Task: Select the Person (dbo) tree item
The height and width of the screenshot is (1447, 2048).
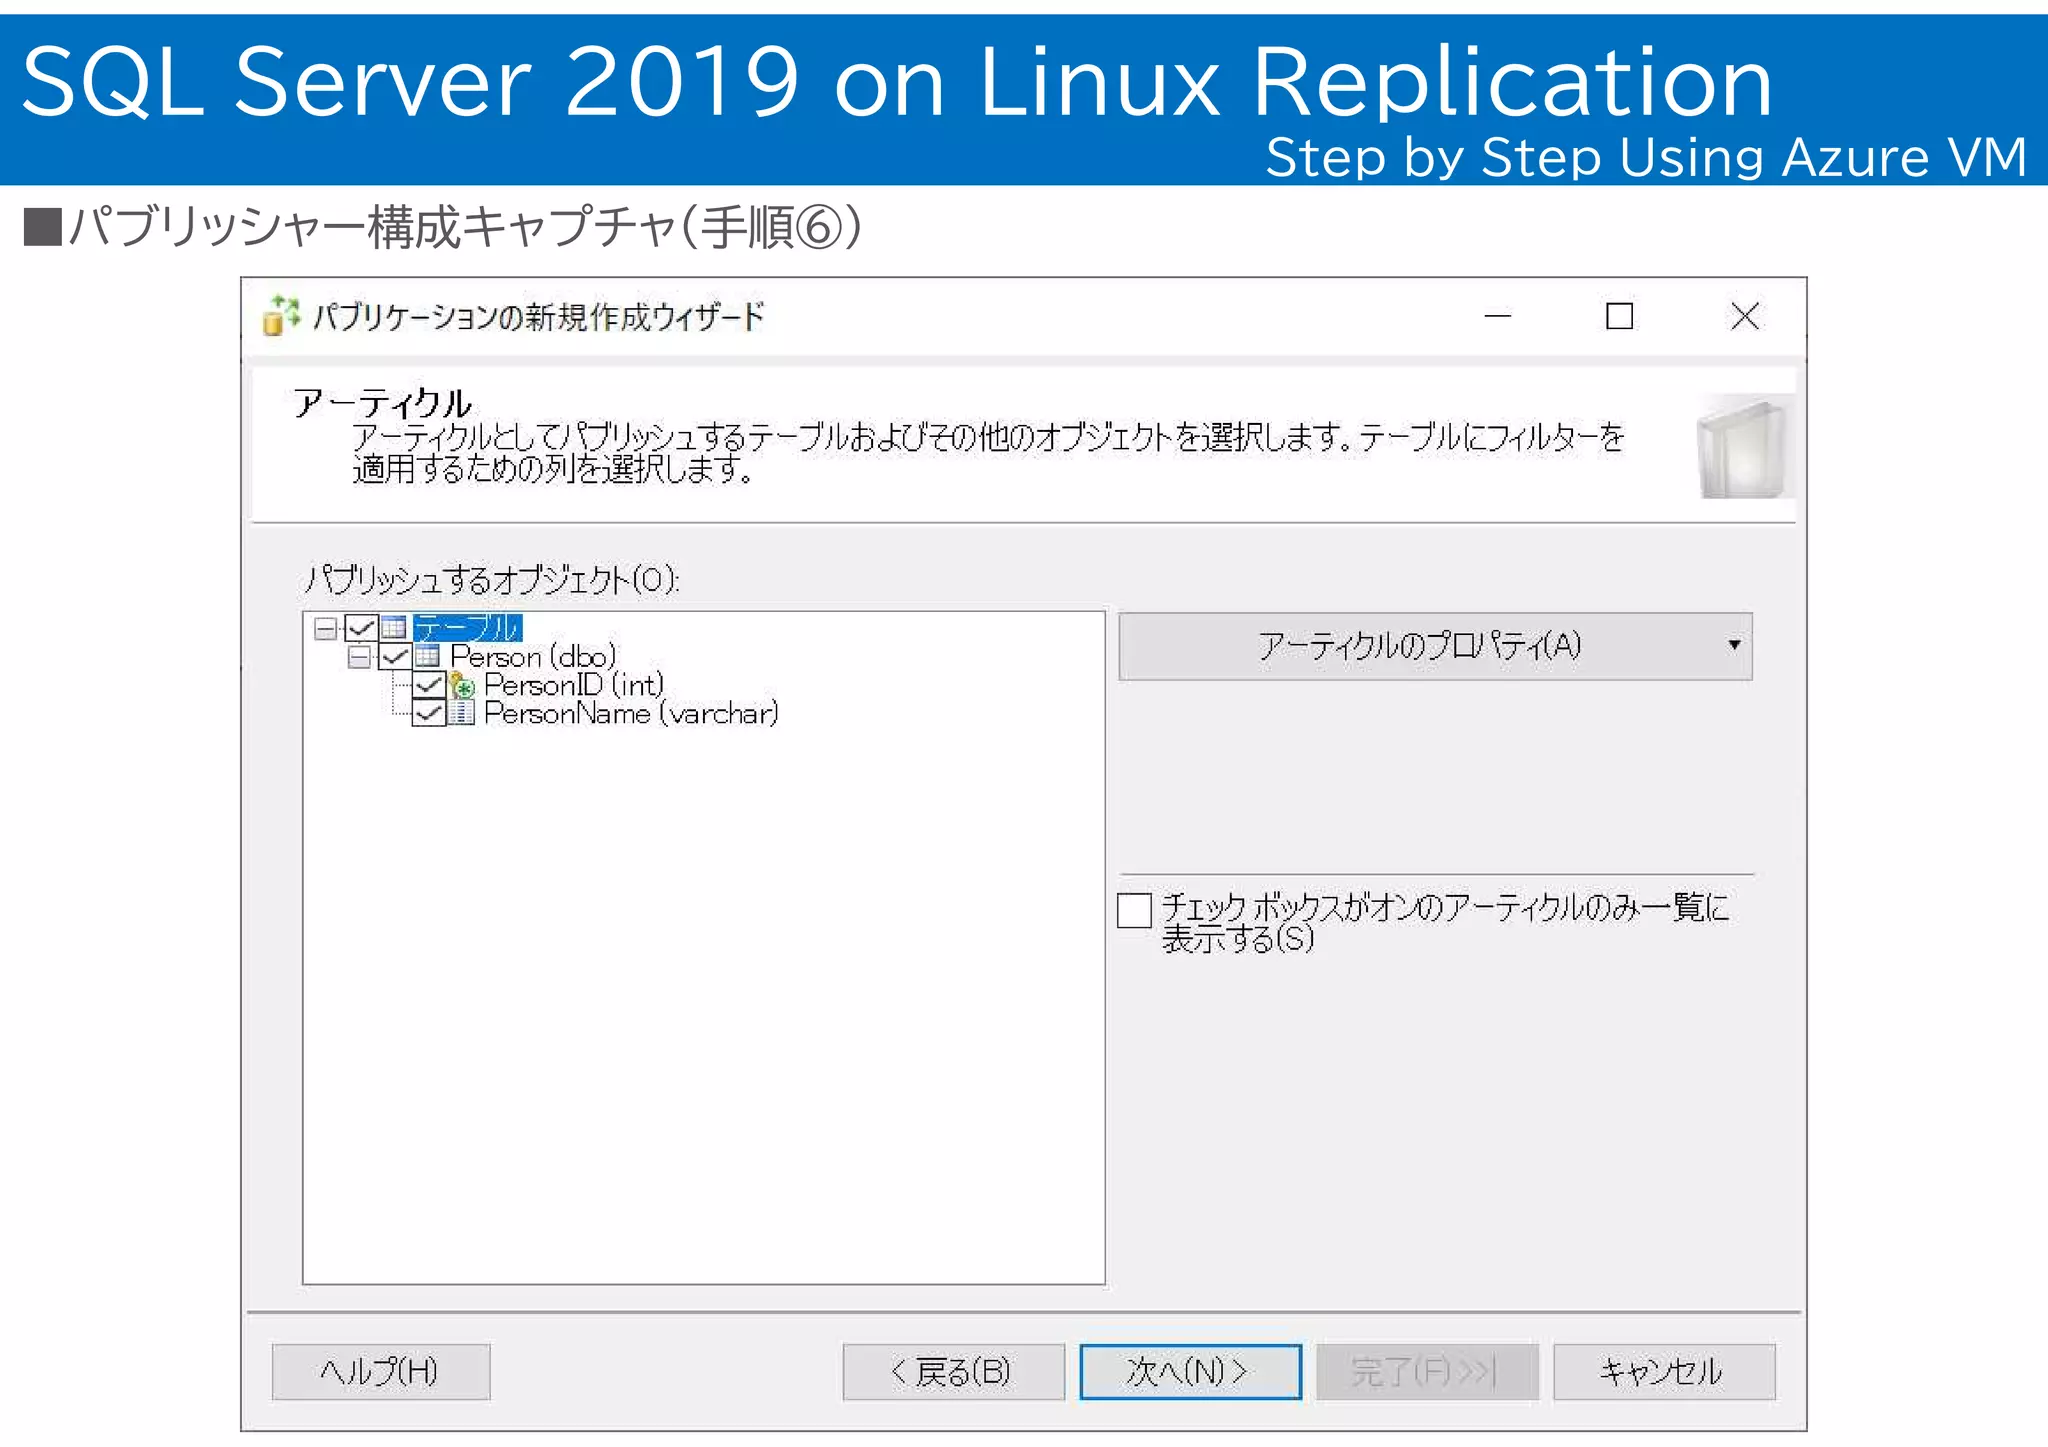Action: click(533, 657)
